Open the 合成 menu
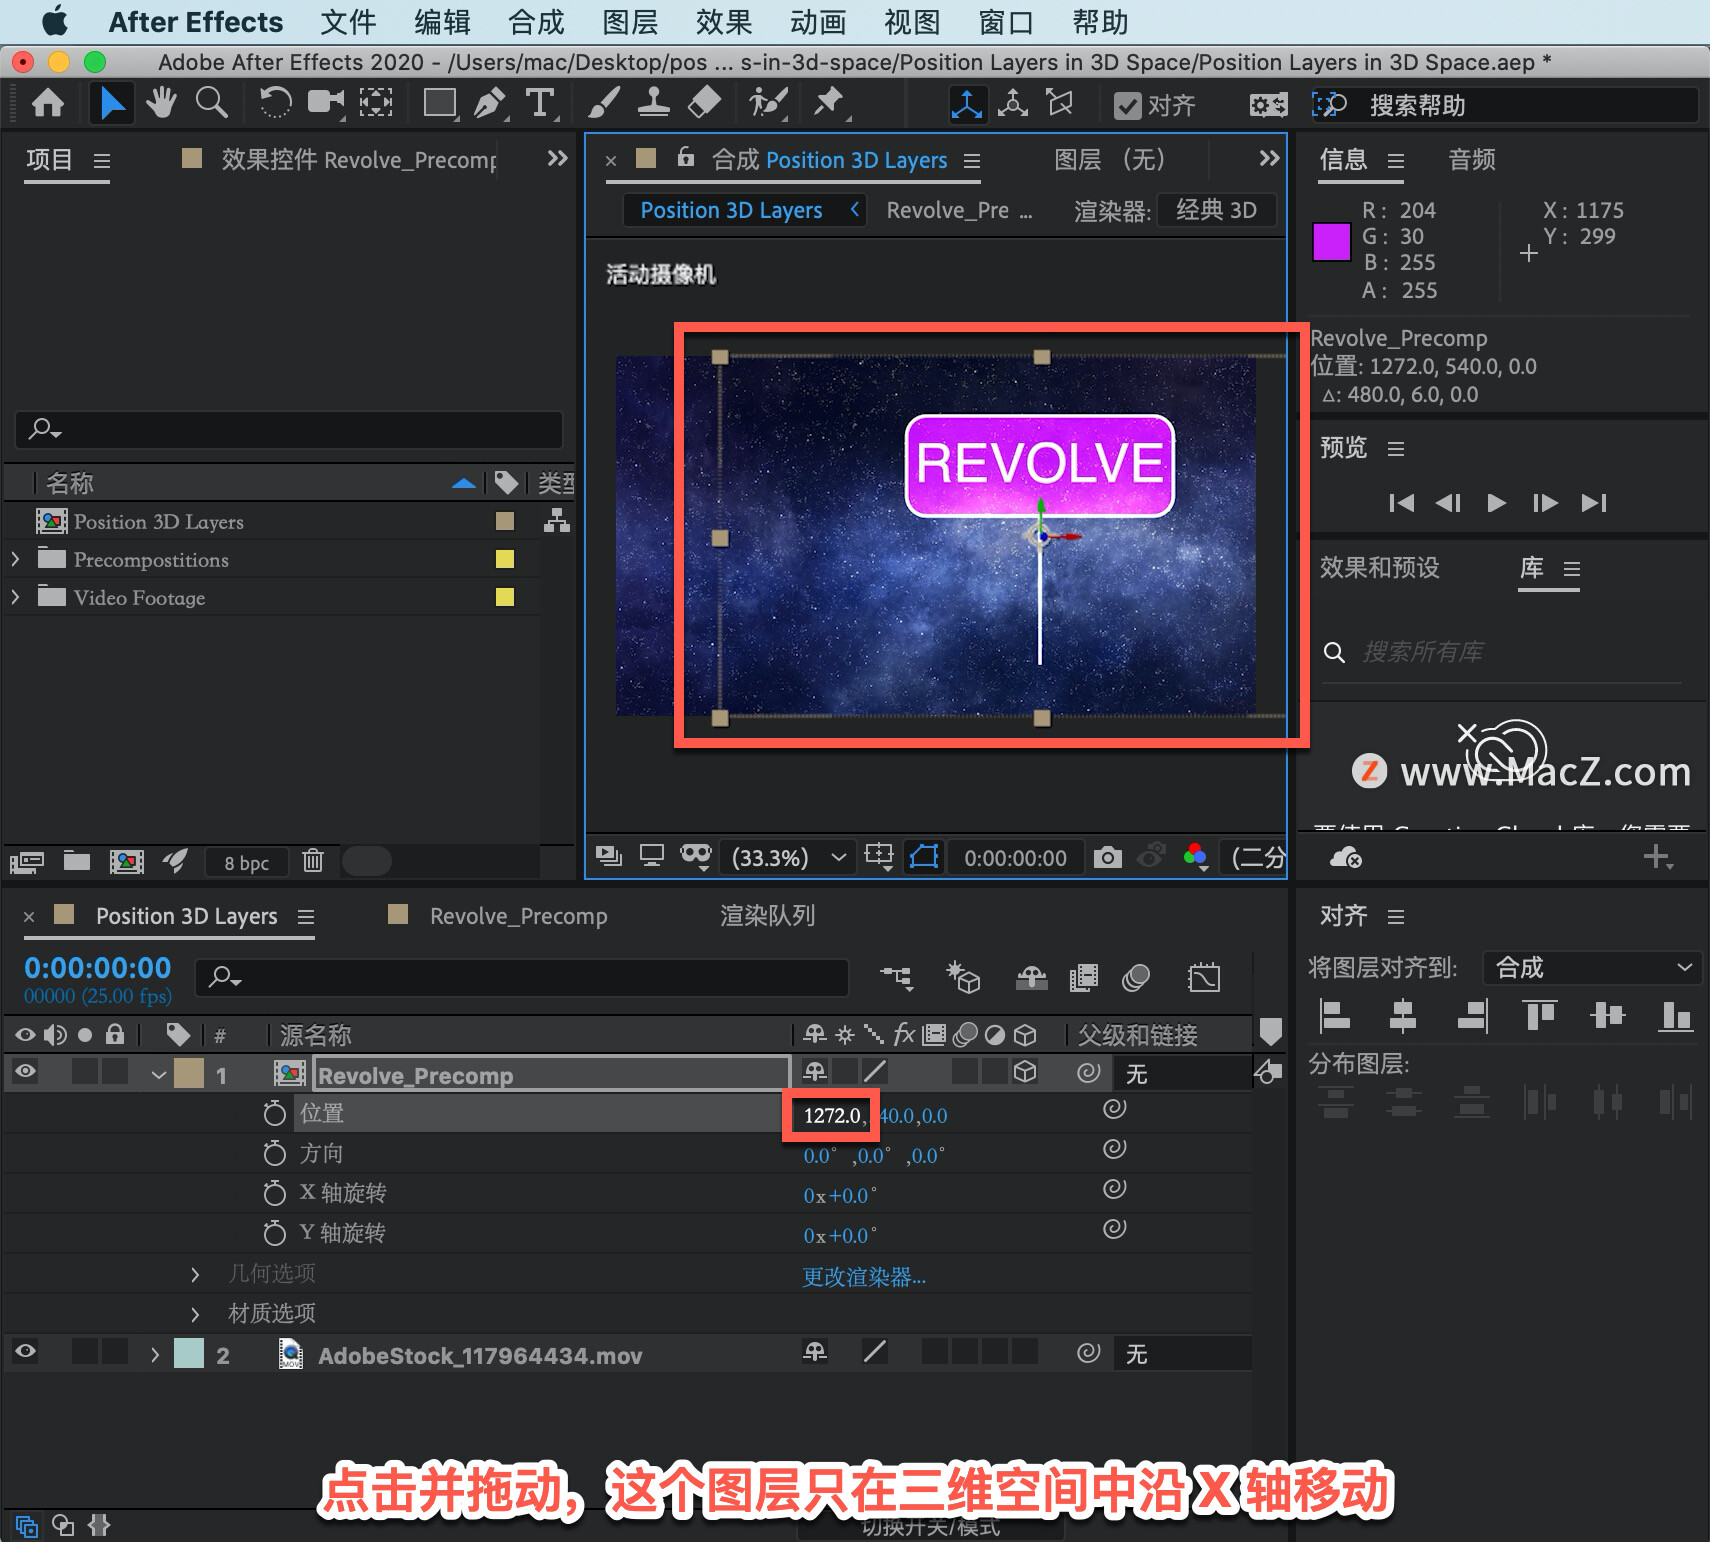The image size is (1710, 1542). pyautogui.click(x=536, y=22)
